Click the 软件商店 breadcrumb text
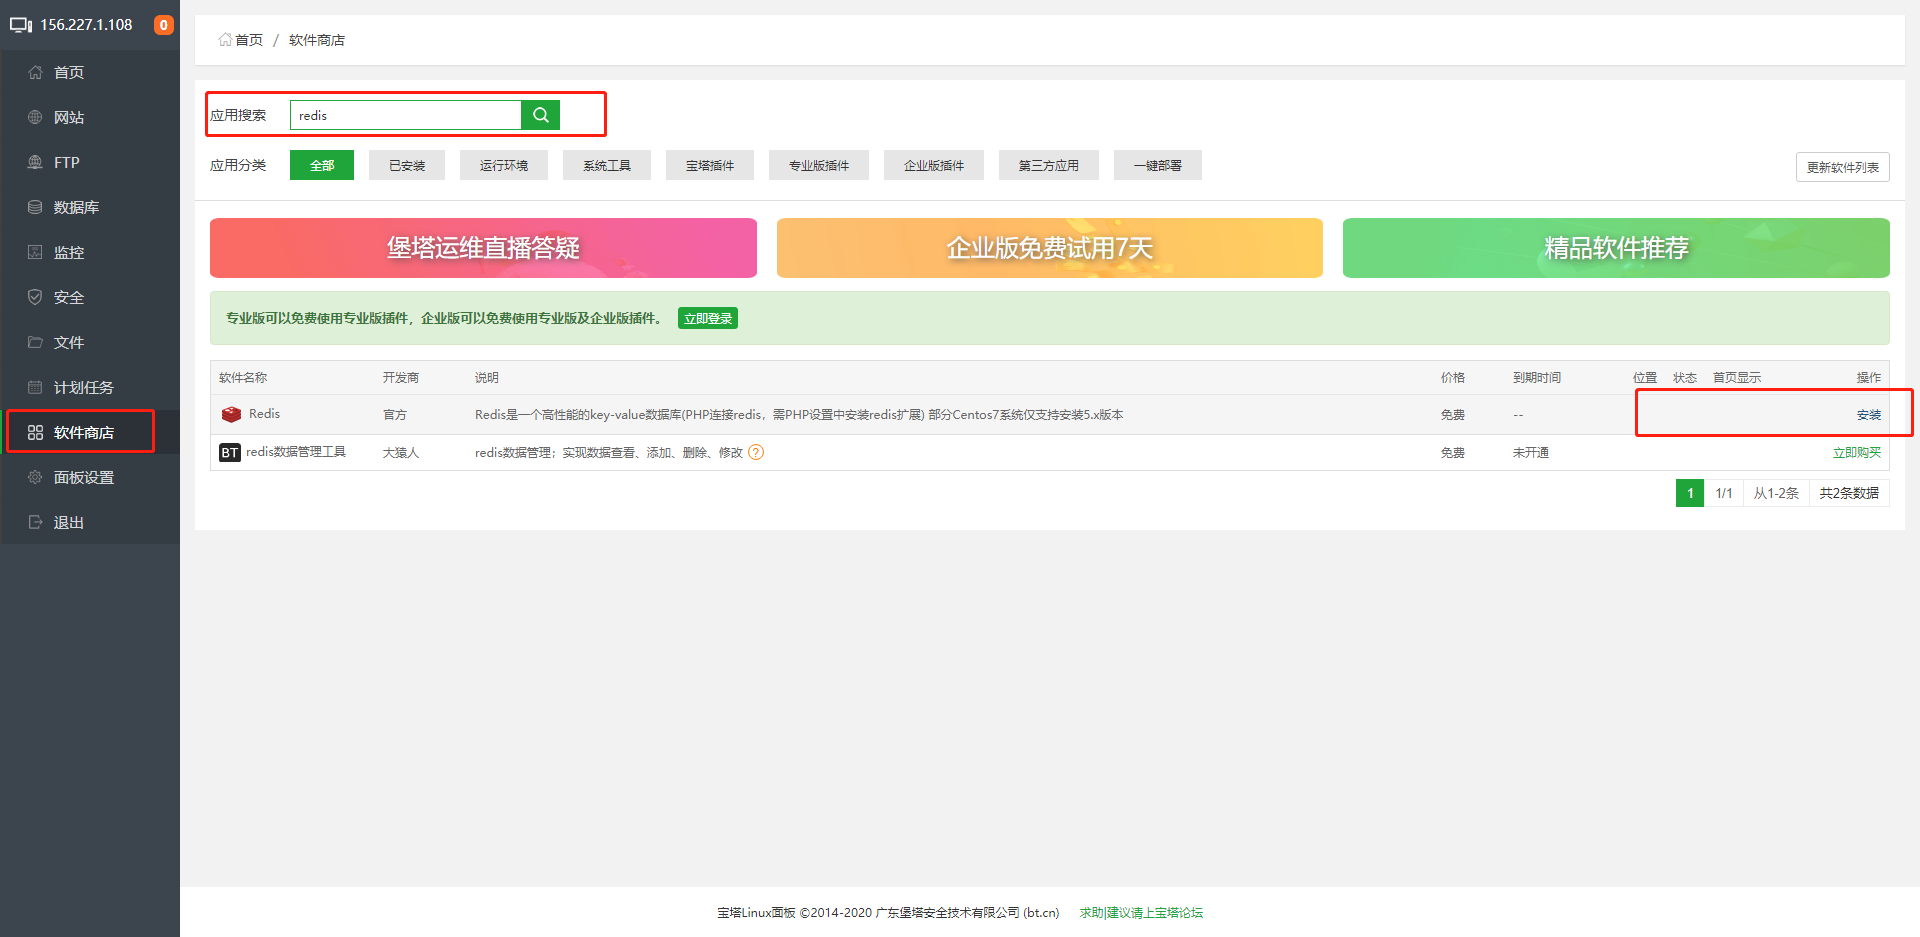 (x=317, y=40)
